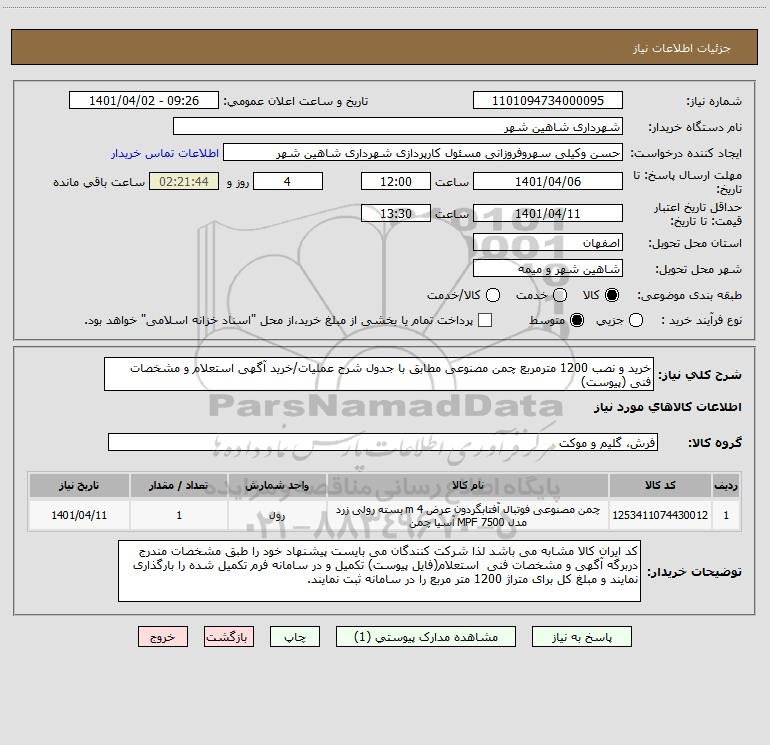Screen dimensions: 770x745
Task: Click the delivery province field اصفهان
Action: coord(548,243)
